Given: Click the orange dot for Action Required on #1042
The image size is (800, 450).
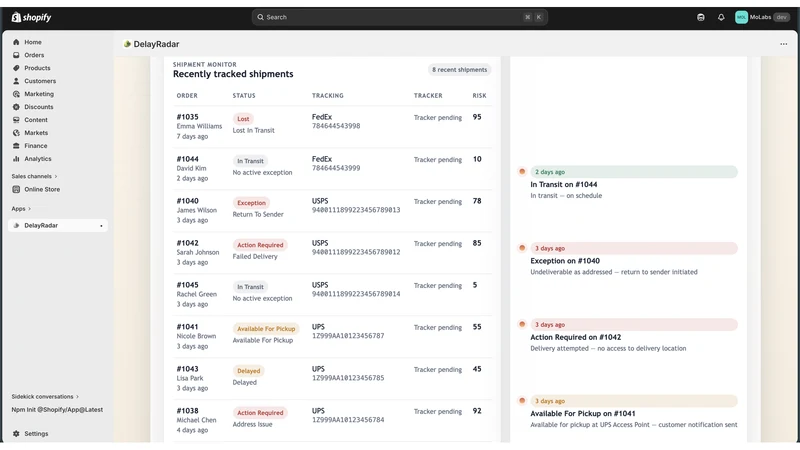Looking at the screenshot, I should click(x=522, y=324).
